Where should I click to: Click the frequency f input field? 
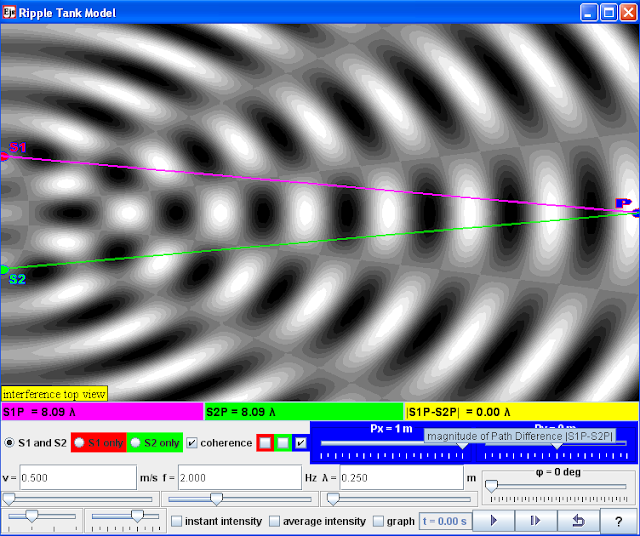point(240,477)
